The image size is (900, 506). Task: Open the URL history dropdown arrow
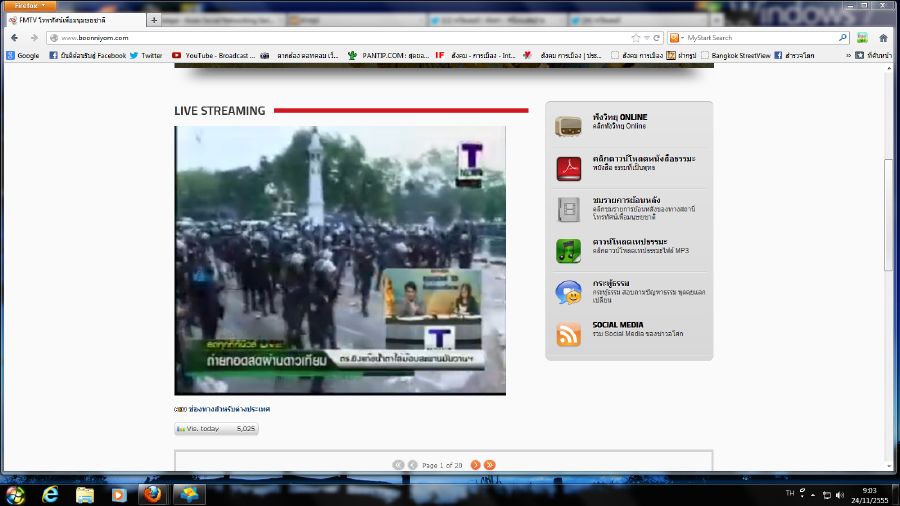click(646, 38)
